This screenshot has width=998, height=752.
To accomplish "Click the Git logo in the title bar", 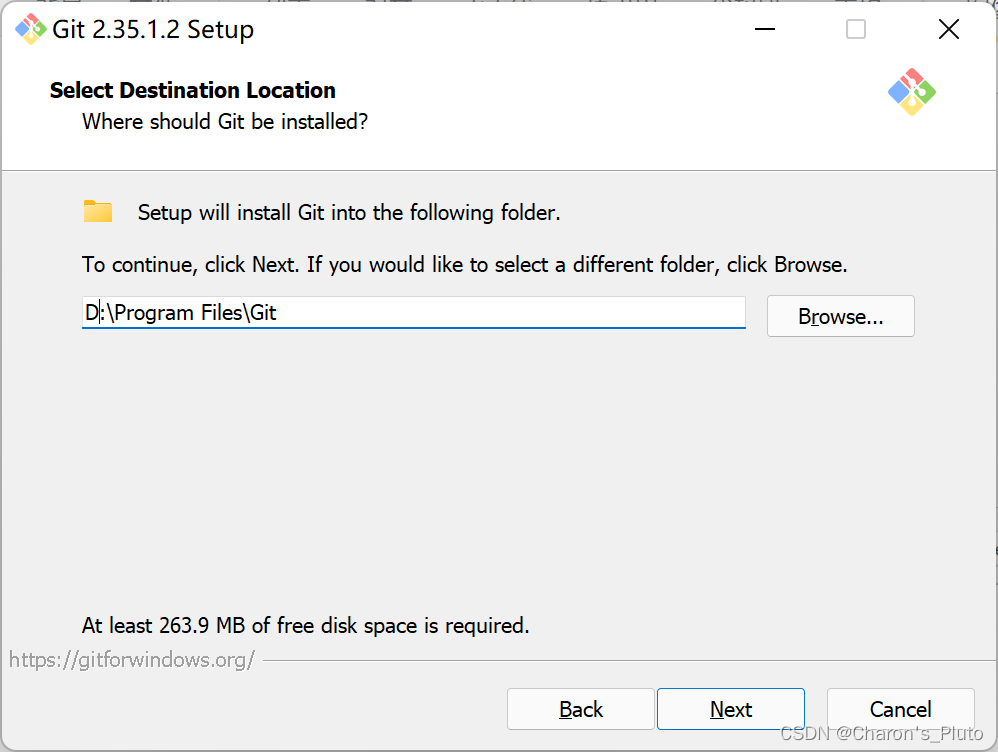I will pyautogui.click(x=31, y=30).
